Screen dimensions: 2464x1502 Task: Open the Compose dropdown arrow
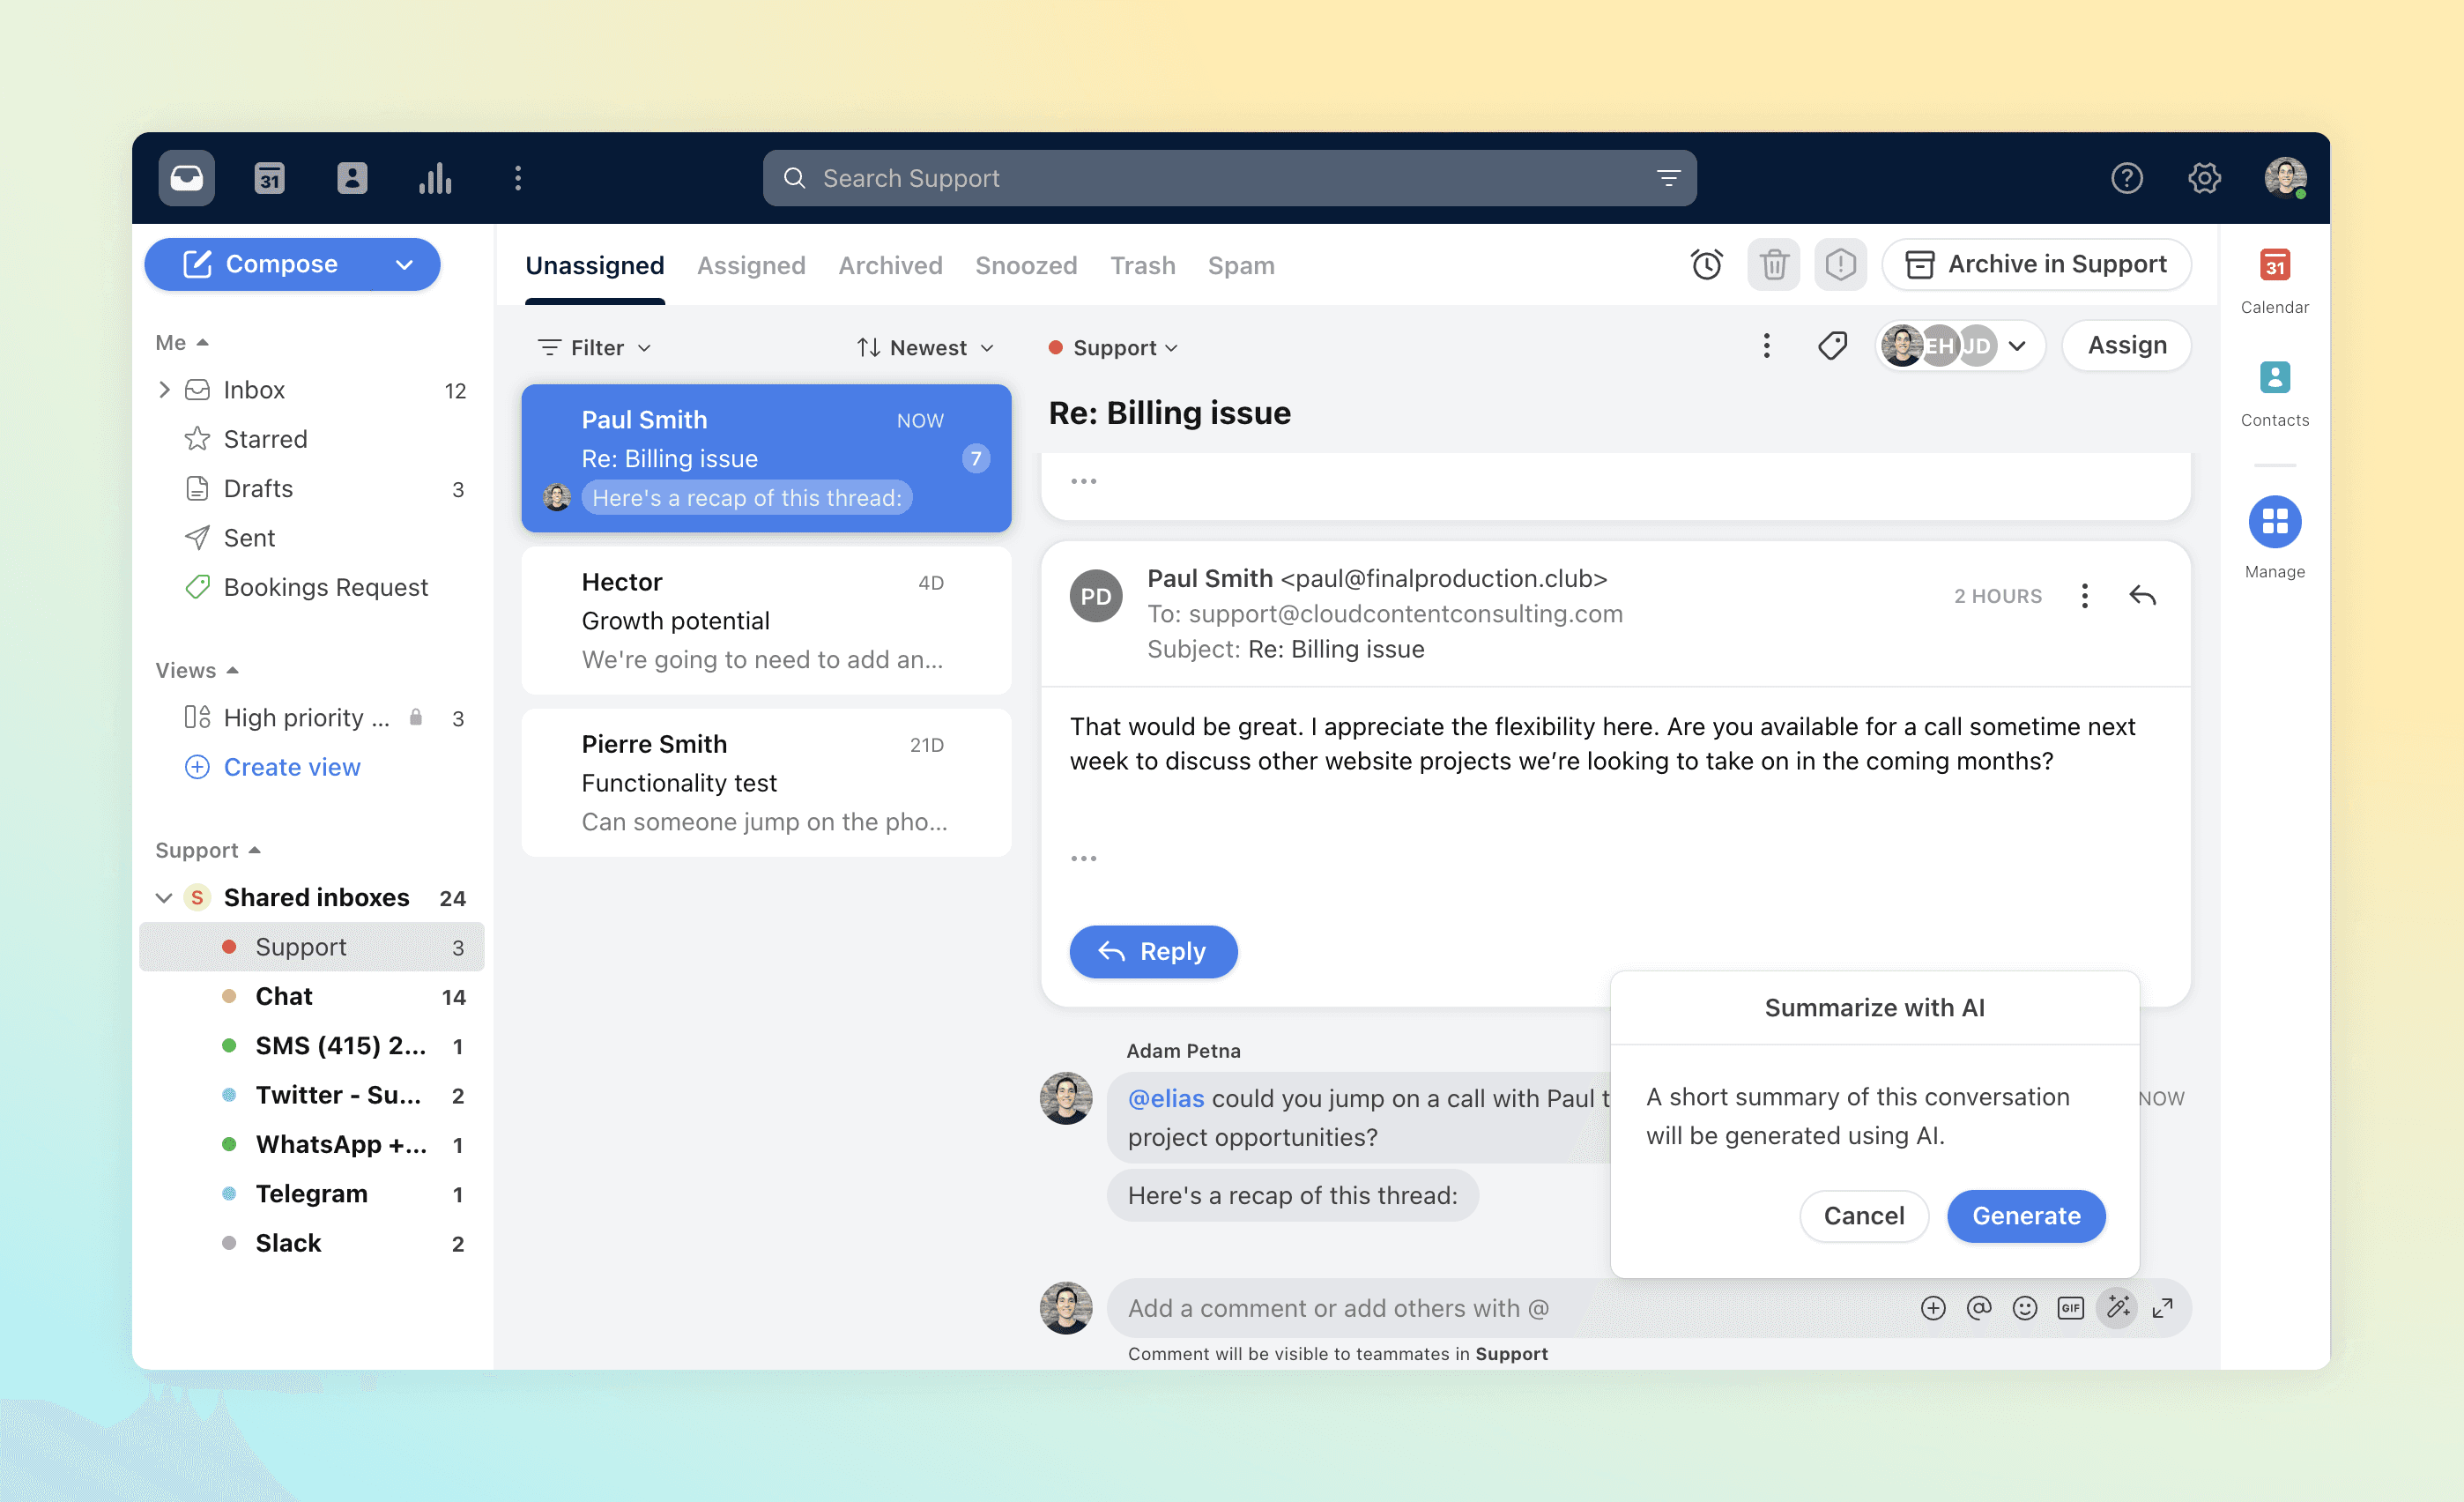[x=404, y=265]
